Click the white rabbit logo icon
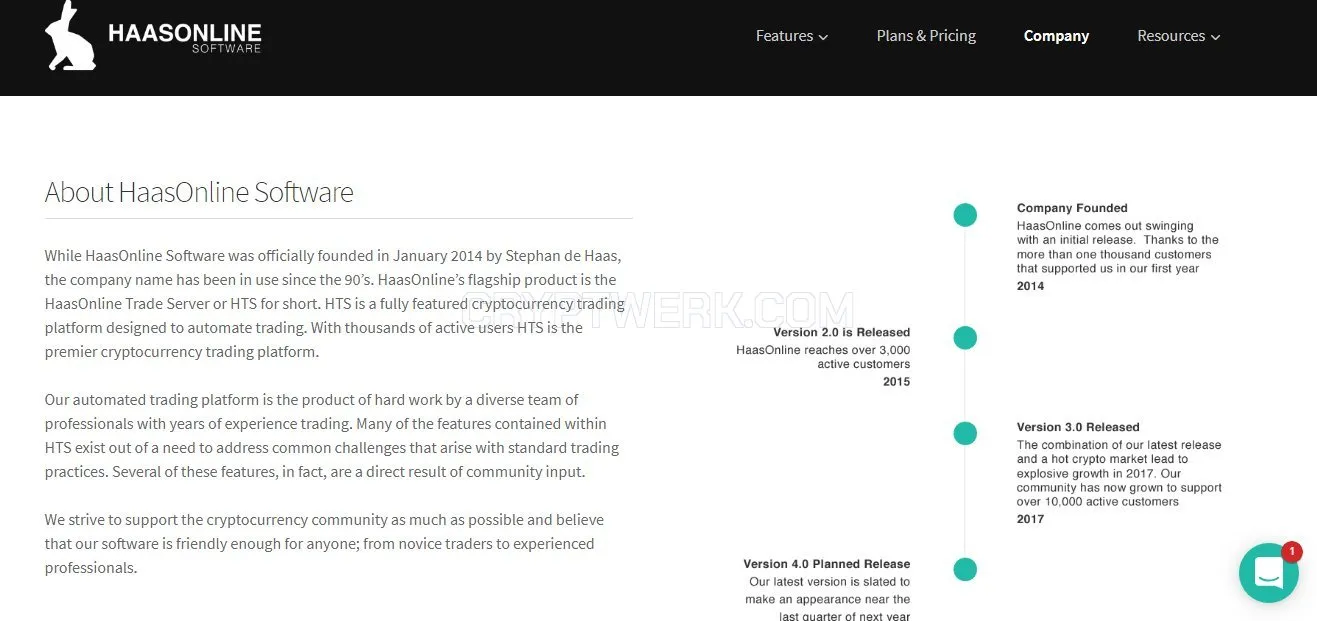 [x=70, y=35]
